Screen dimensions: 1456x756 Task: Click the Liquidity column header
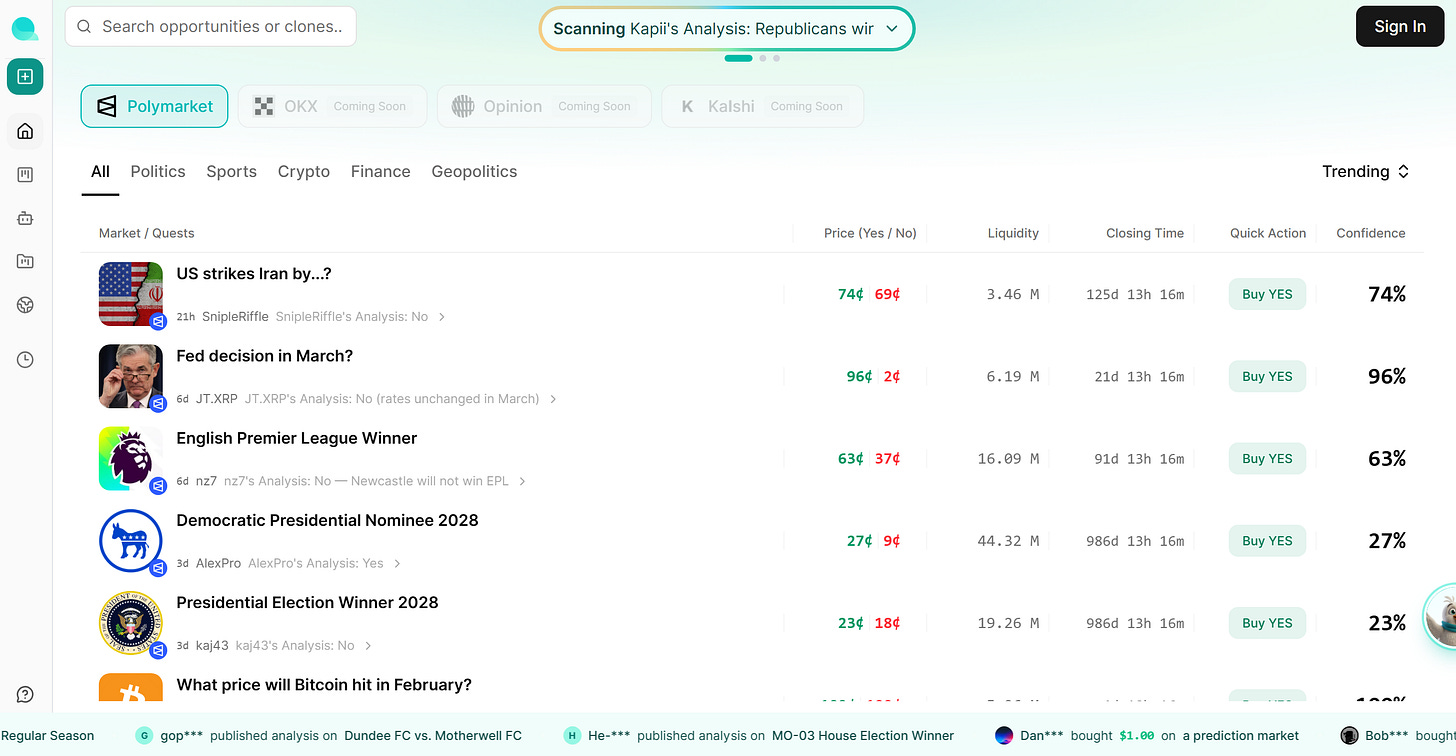pos(1013,233)
